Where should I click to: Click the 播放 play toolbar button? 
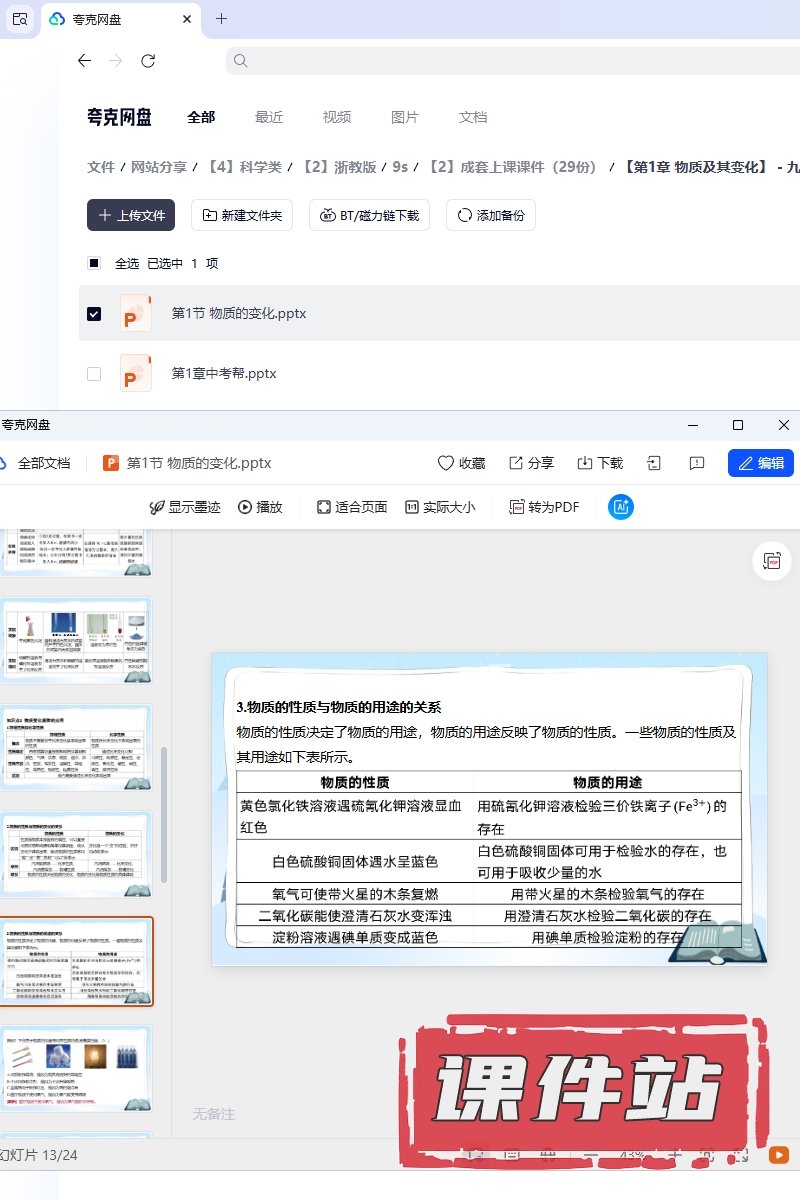point(260,507)
